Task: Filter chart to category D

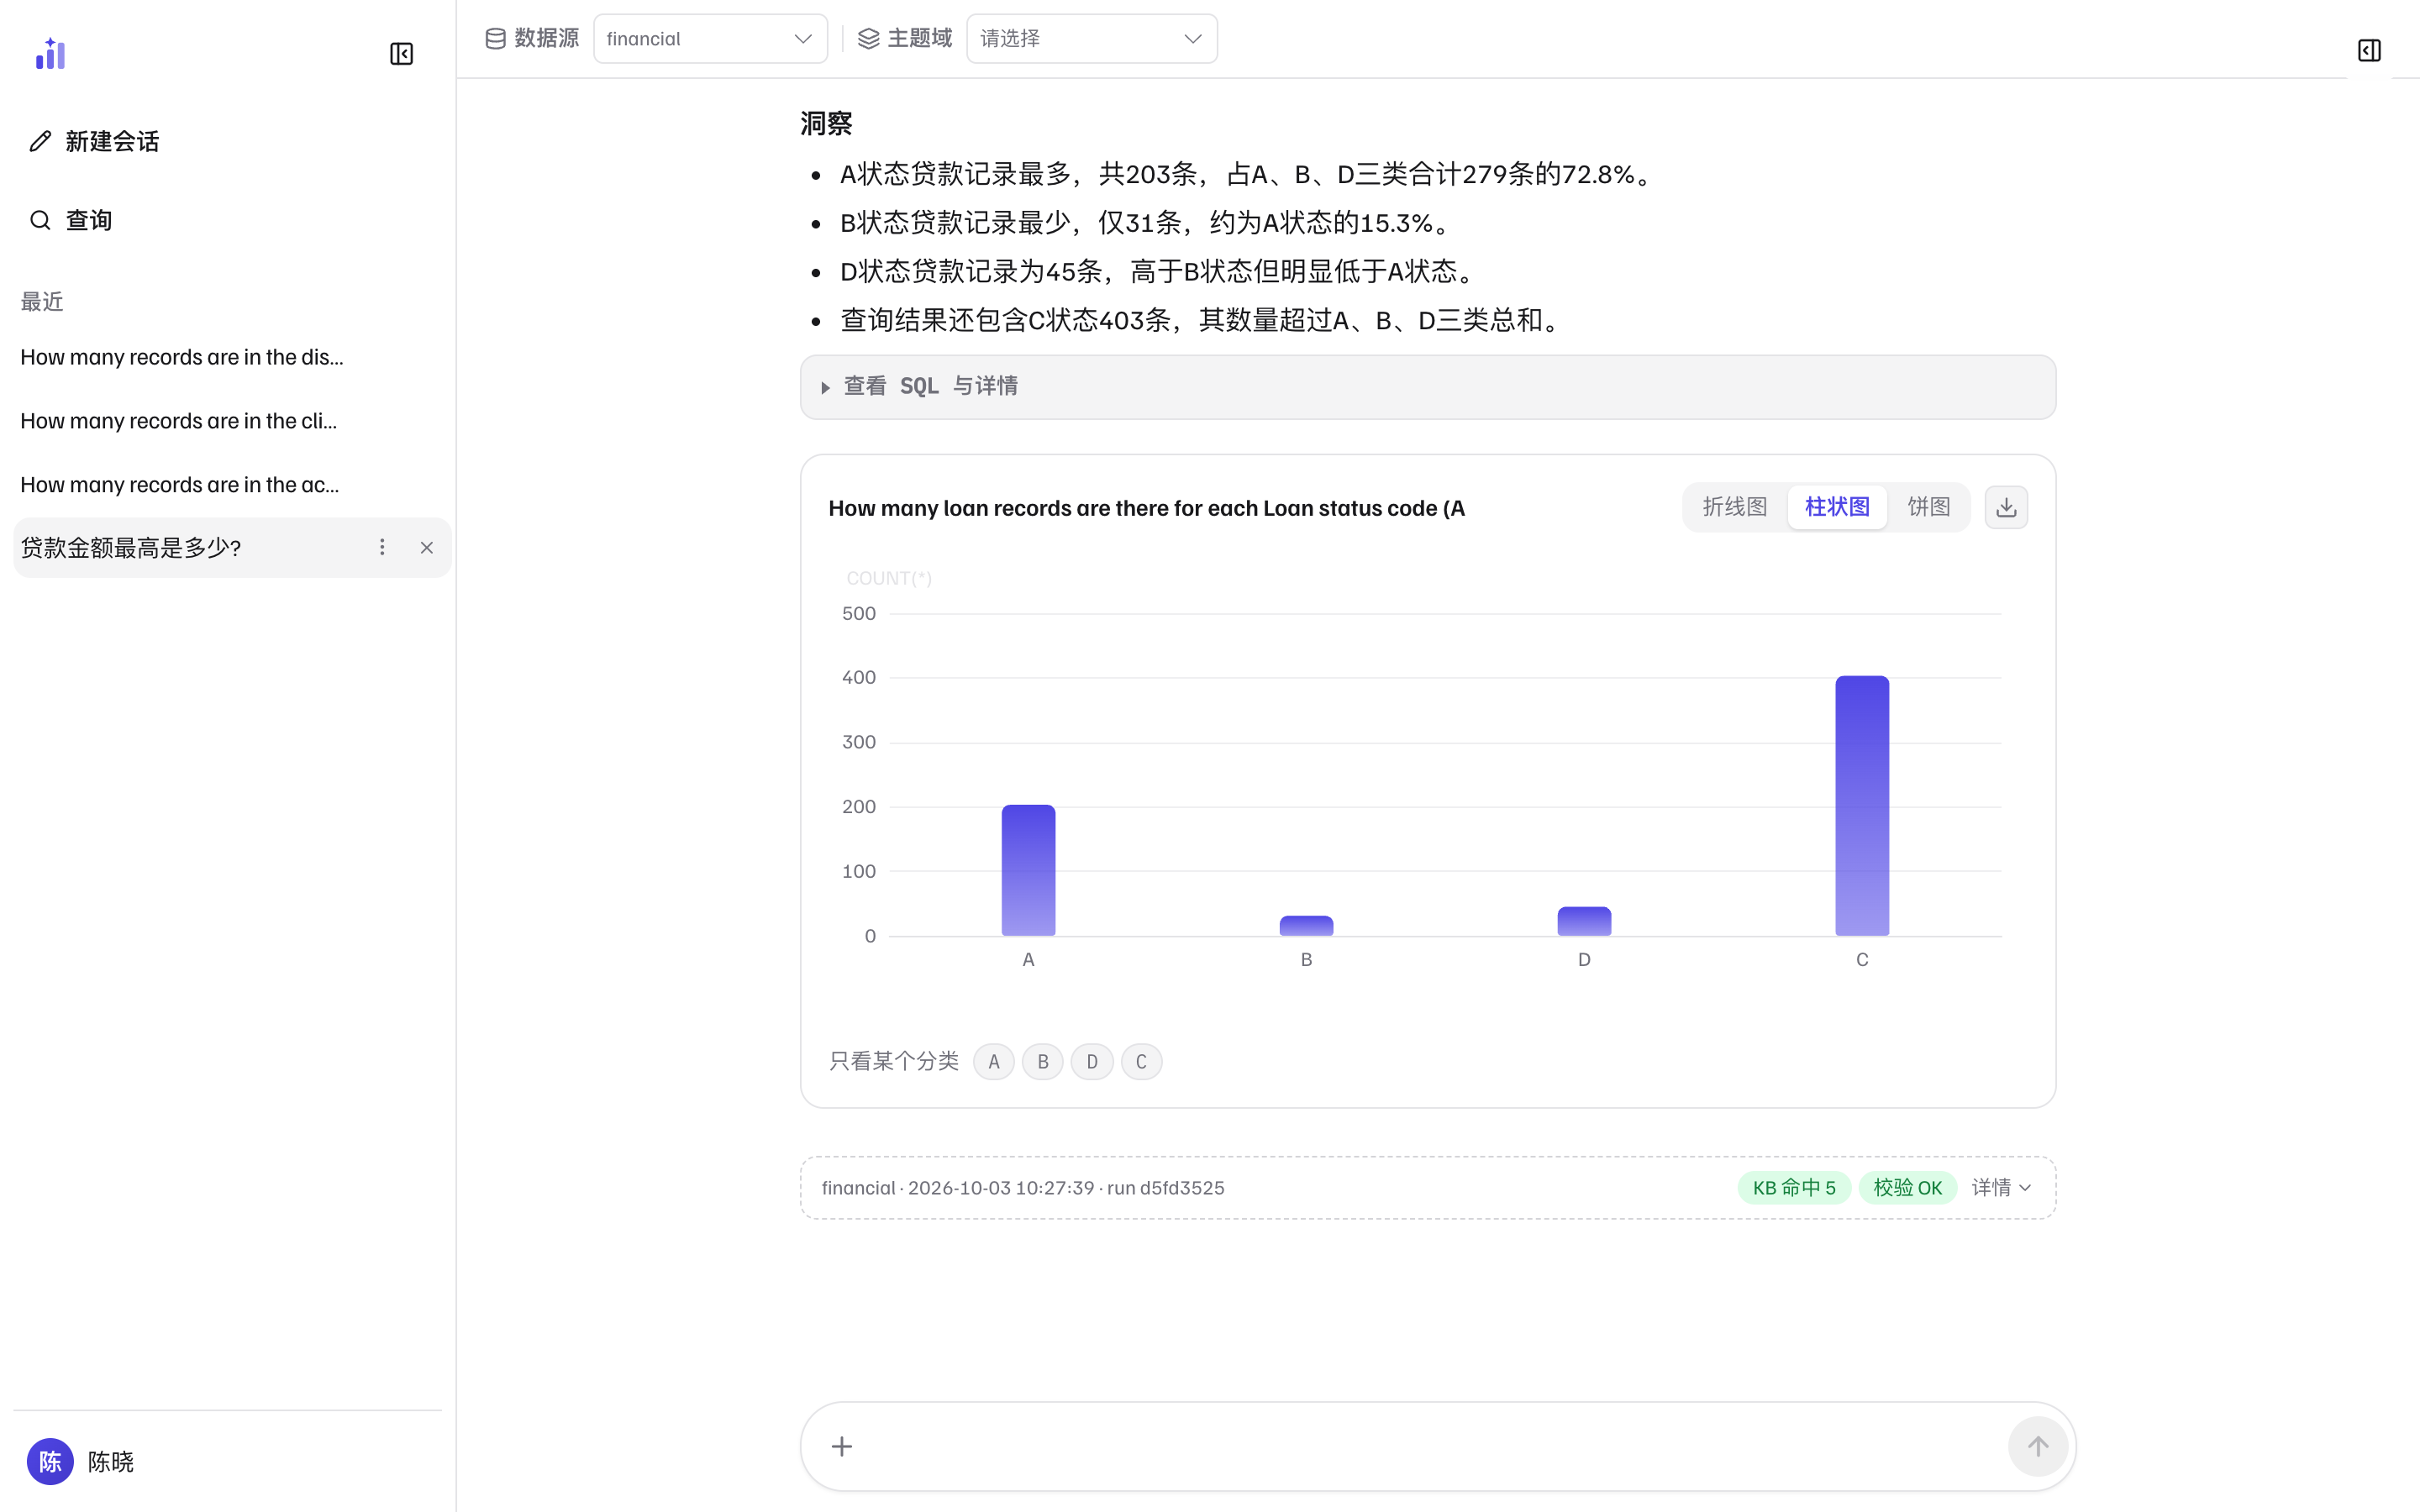Action: [x=1092, y=1062]
